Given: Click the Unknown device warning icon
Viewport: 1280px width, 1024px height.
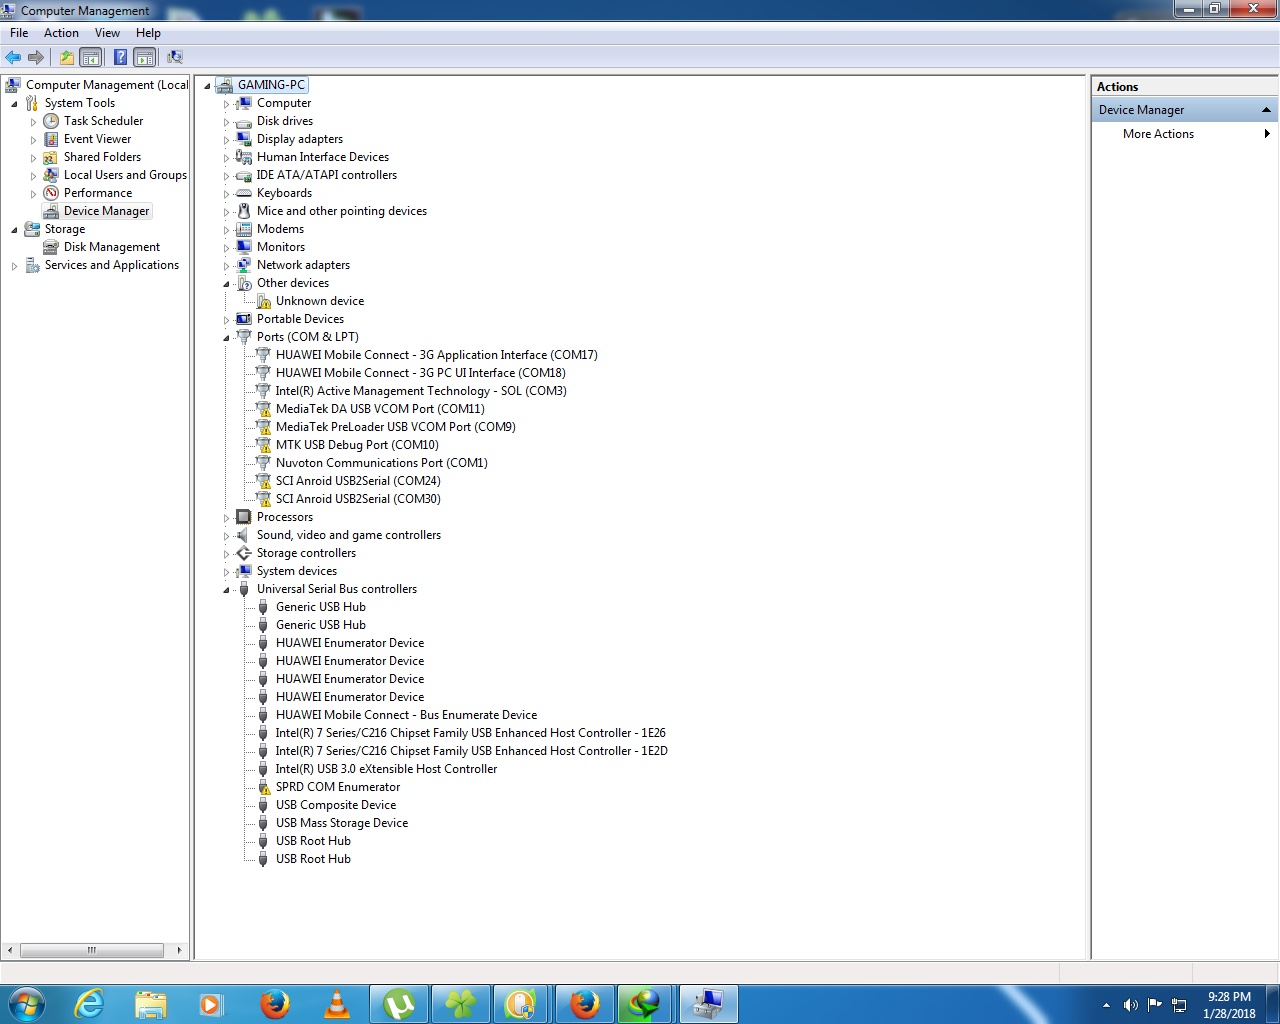Looking at the screenshot, I should 263,301.
